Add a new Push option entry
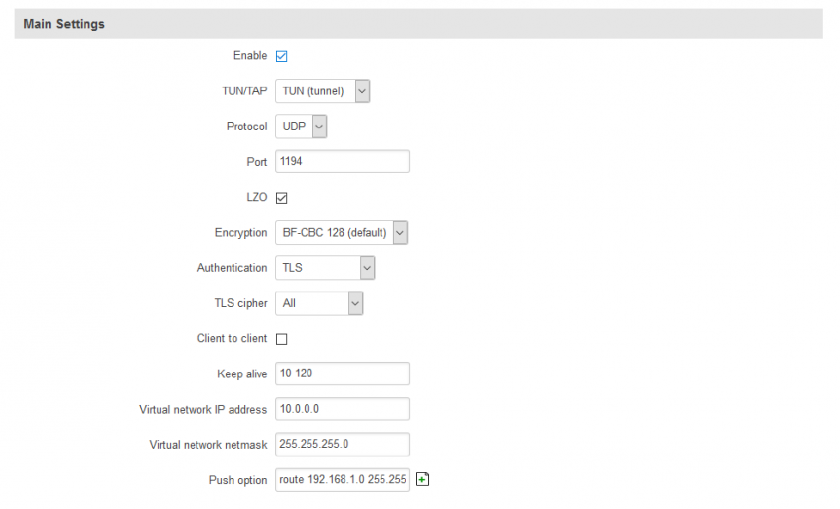This screenshot has height=509, width=840. (x=422, y=479)
